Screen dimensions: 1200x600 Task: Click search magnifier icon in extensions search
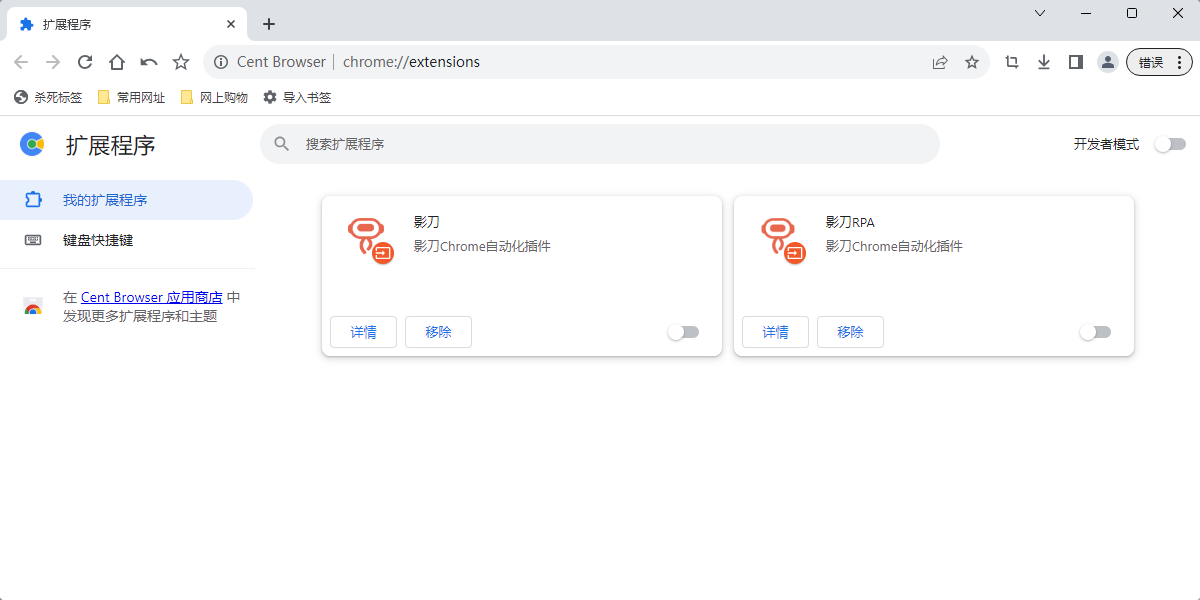[x=282, y=144]
